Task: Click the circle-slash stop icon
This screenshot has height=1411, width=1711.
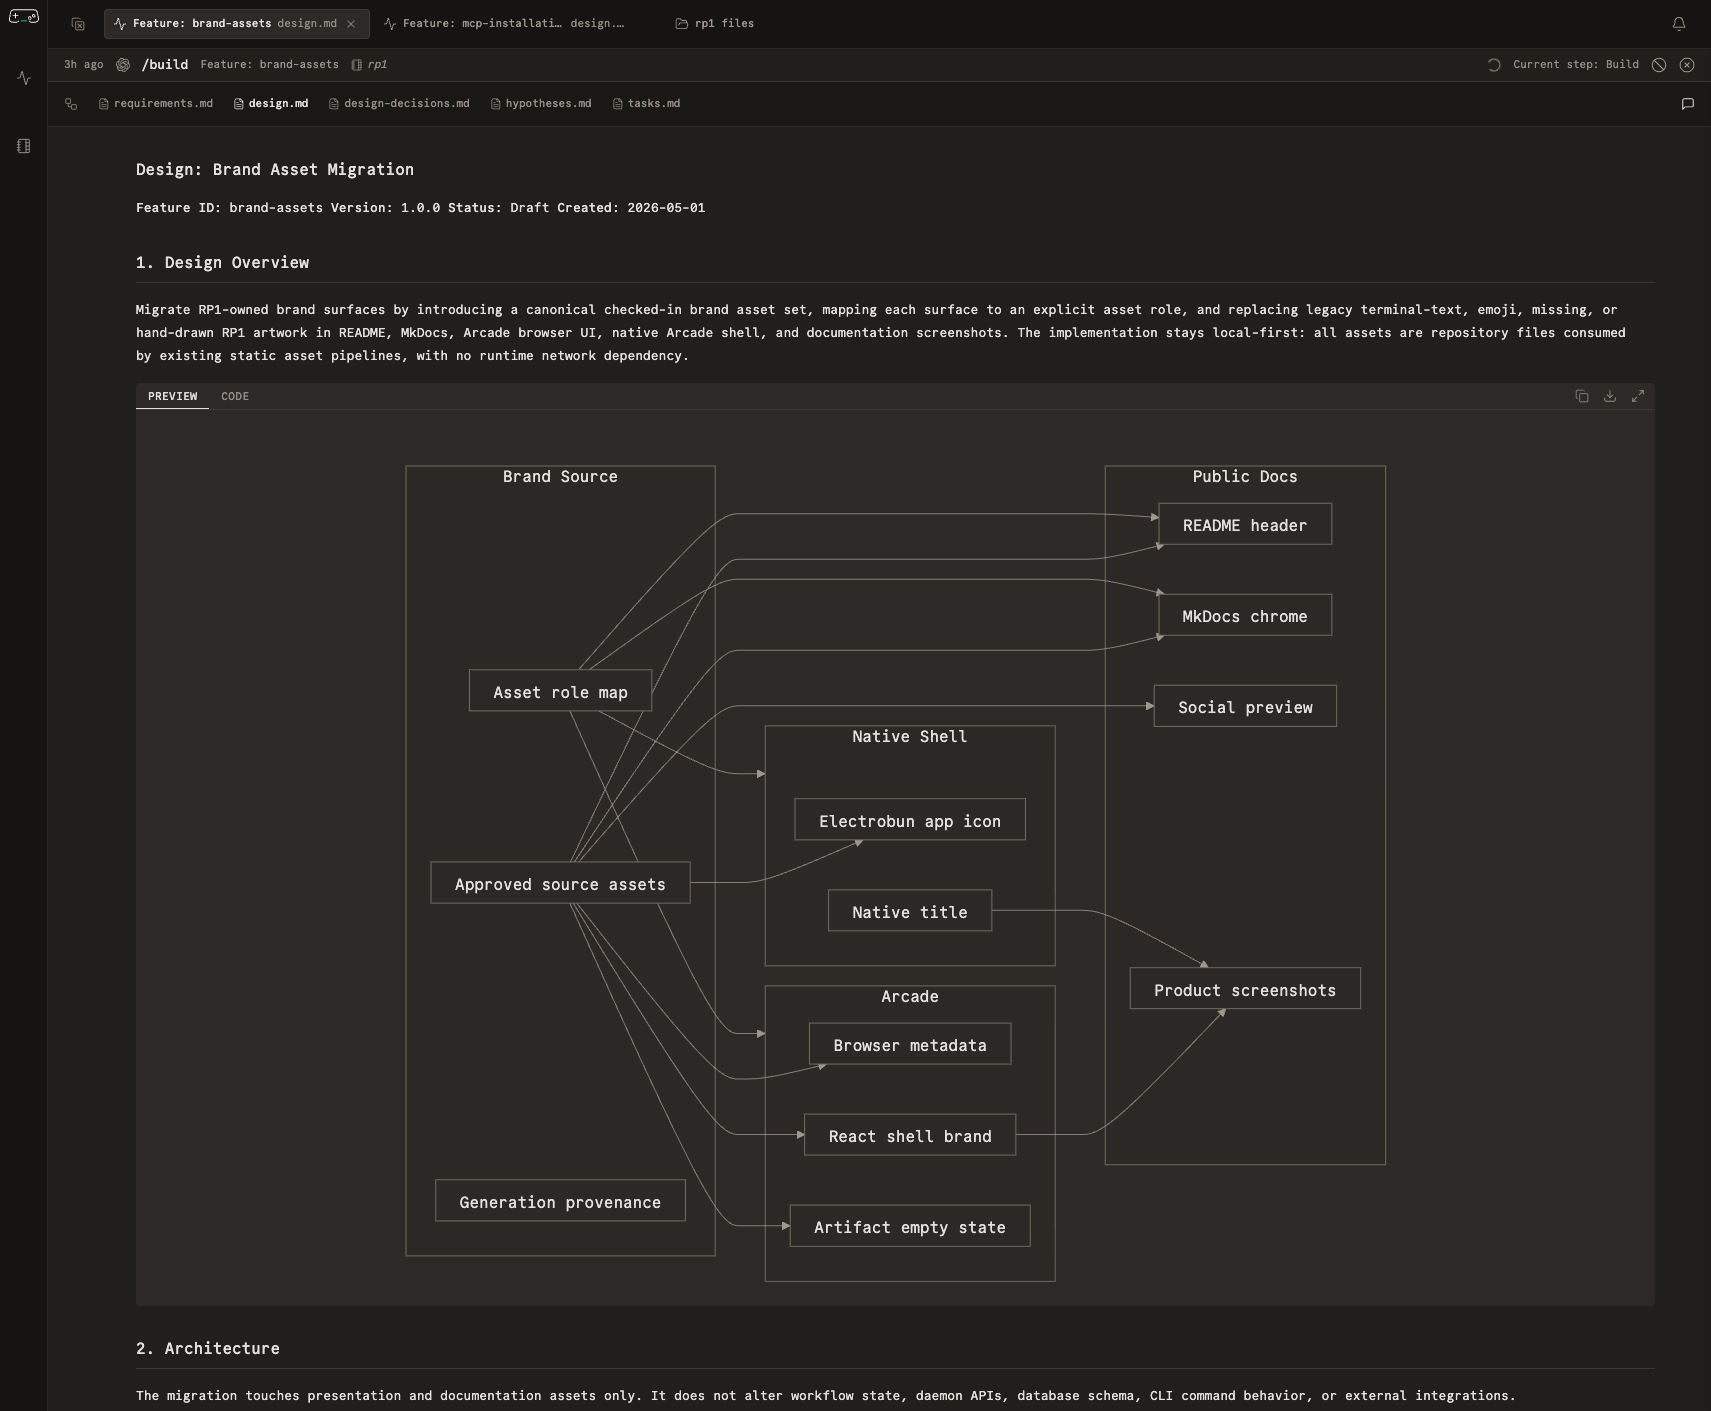Action: point(1659,65)
